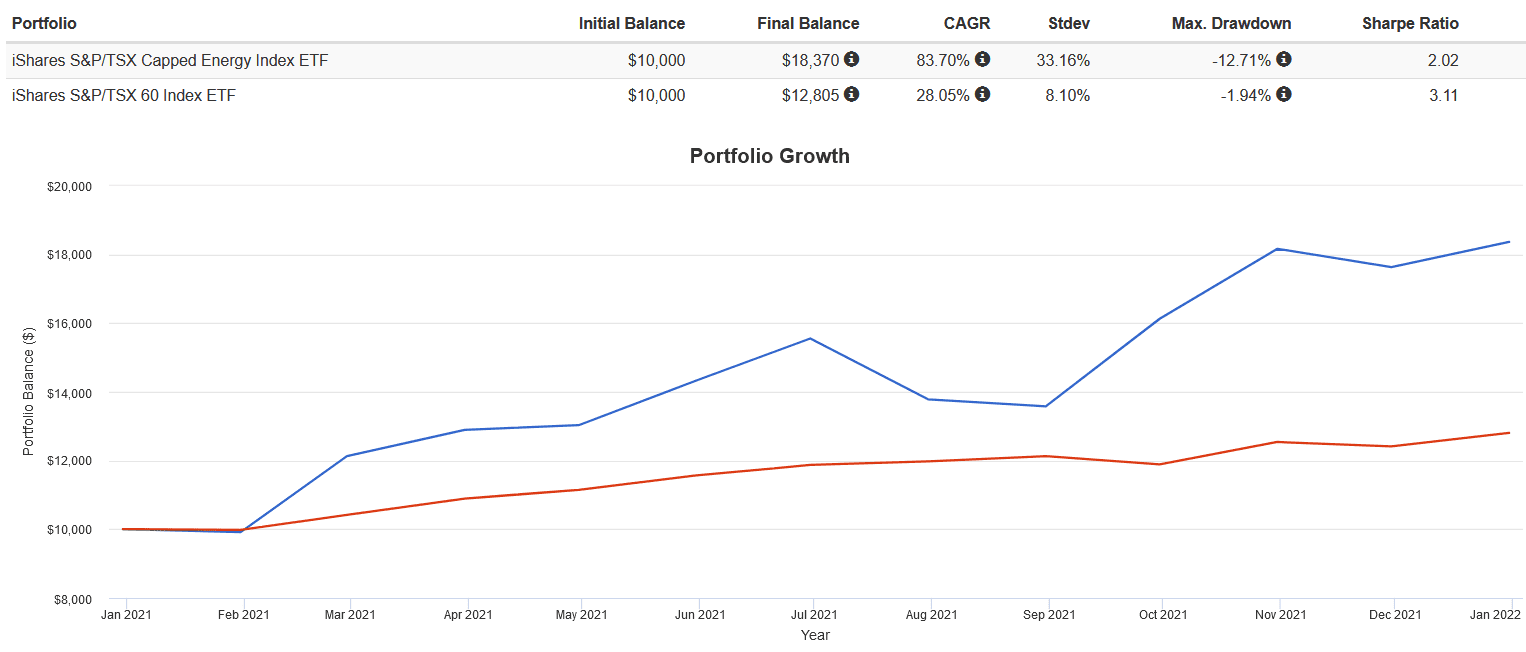Screen dimensions: 1526x652
Task: Click the Portfolio Growth chart title
Action: 769,156
